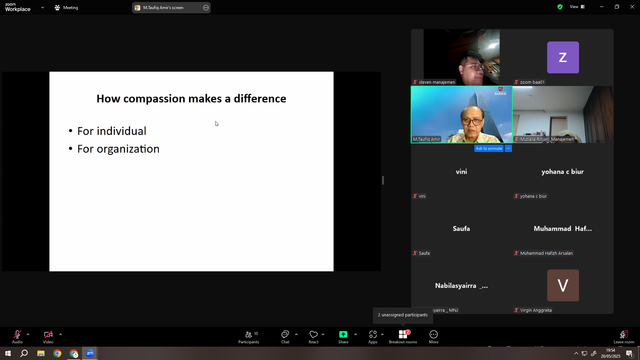The height and width of the screenshot is (360, 640).
Task: Open the Participants panel
Action: point(249,337)
